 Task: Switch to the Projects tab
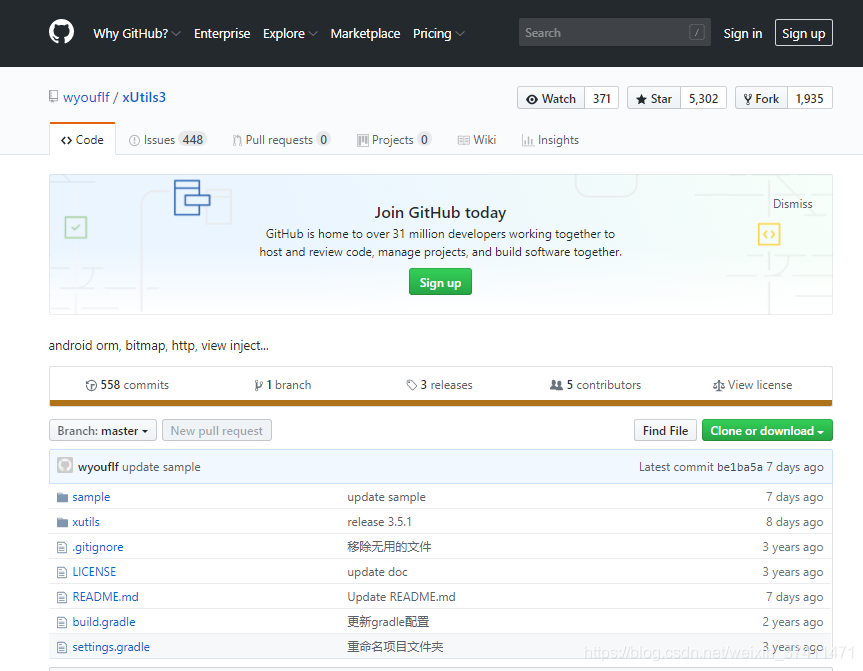pyautogui.click(x=394, y=140)
